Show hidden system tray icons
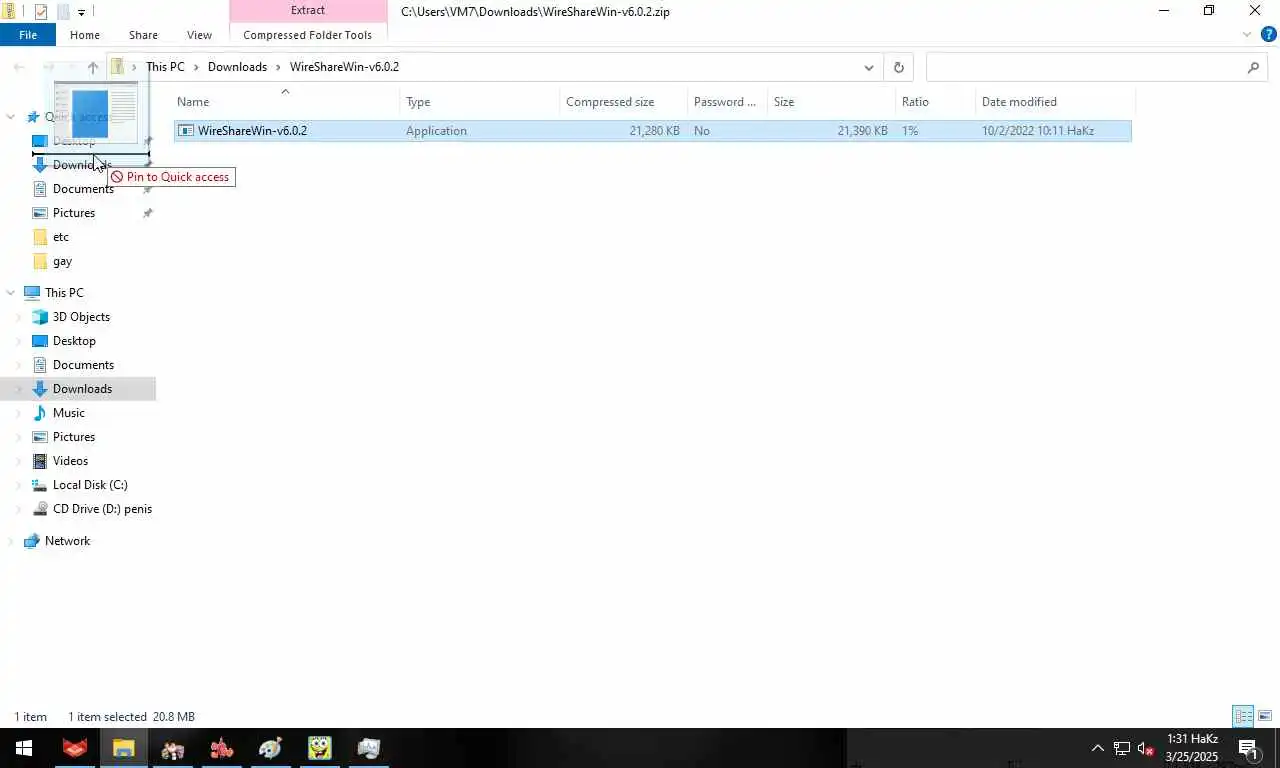The height and width of the screenshot is (768, 1280). [1098, 748]
